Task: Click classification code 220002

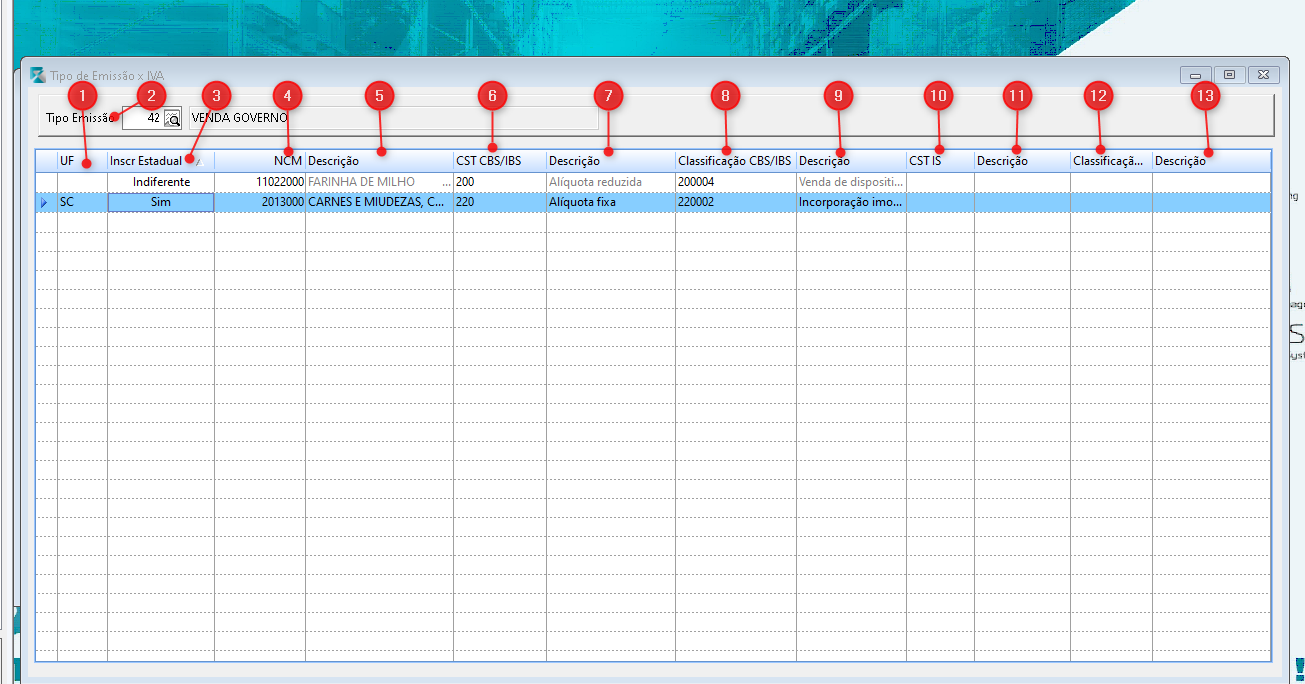Action: (736, 202)
